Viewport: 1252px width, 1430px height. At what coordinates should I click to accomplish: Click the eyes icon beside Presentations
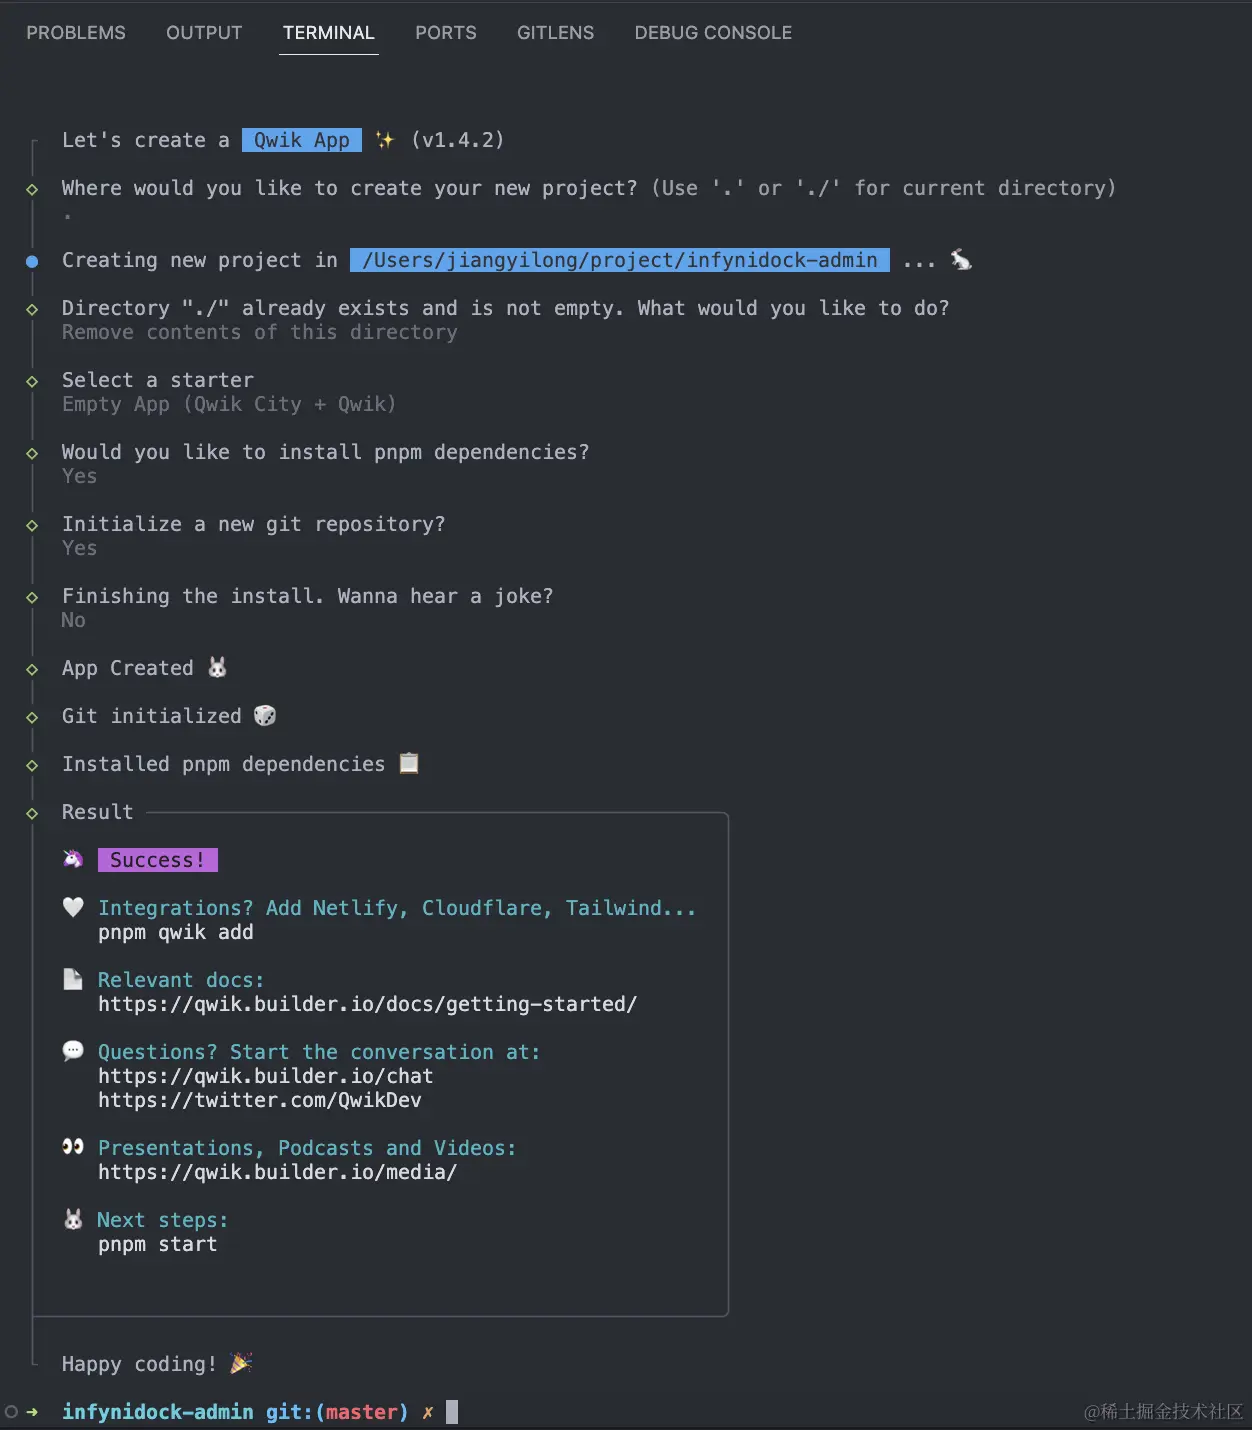coord(73,1147)
